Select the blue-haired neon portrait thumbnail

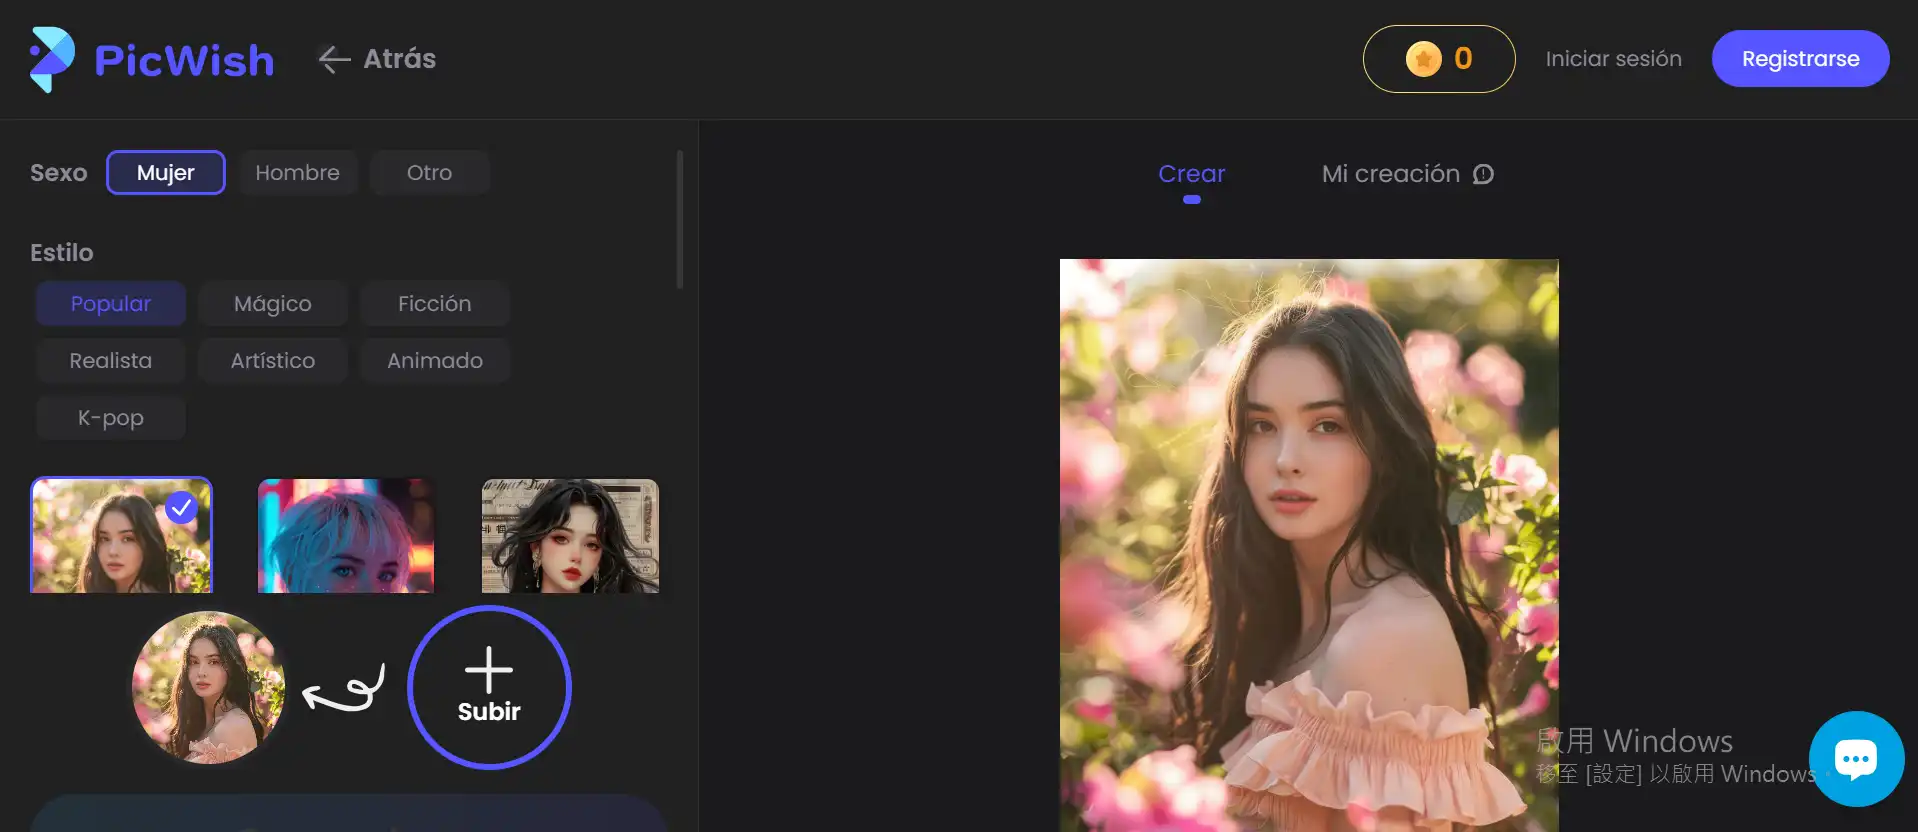[x=346, y=535]
